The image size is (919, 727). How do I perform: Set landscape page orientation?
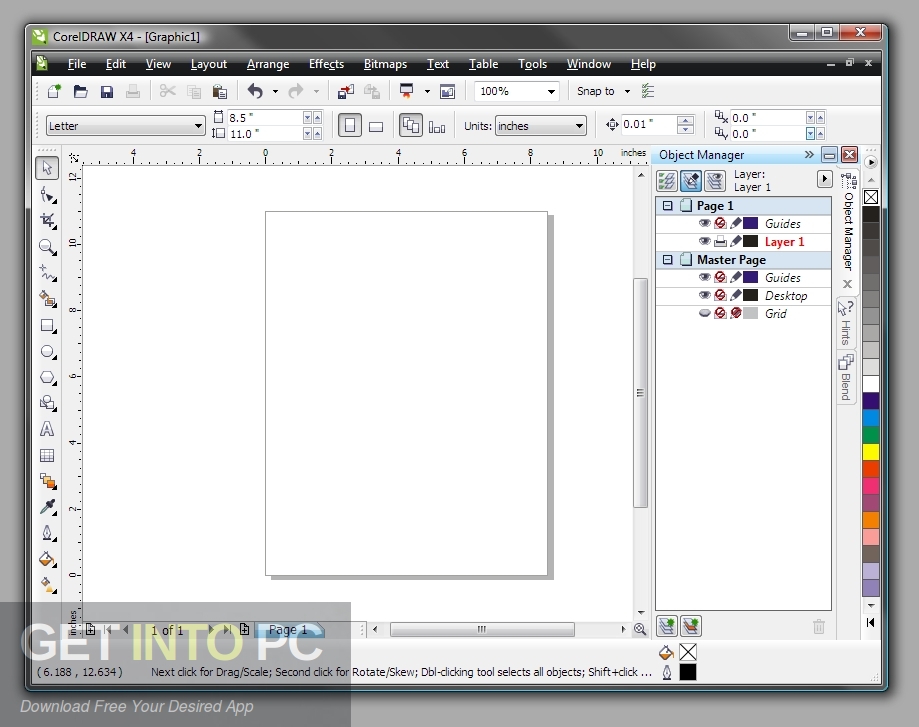(x=376, y=126)
